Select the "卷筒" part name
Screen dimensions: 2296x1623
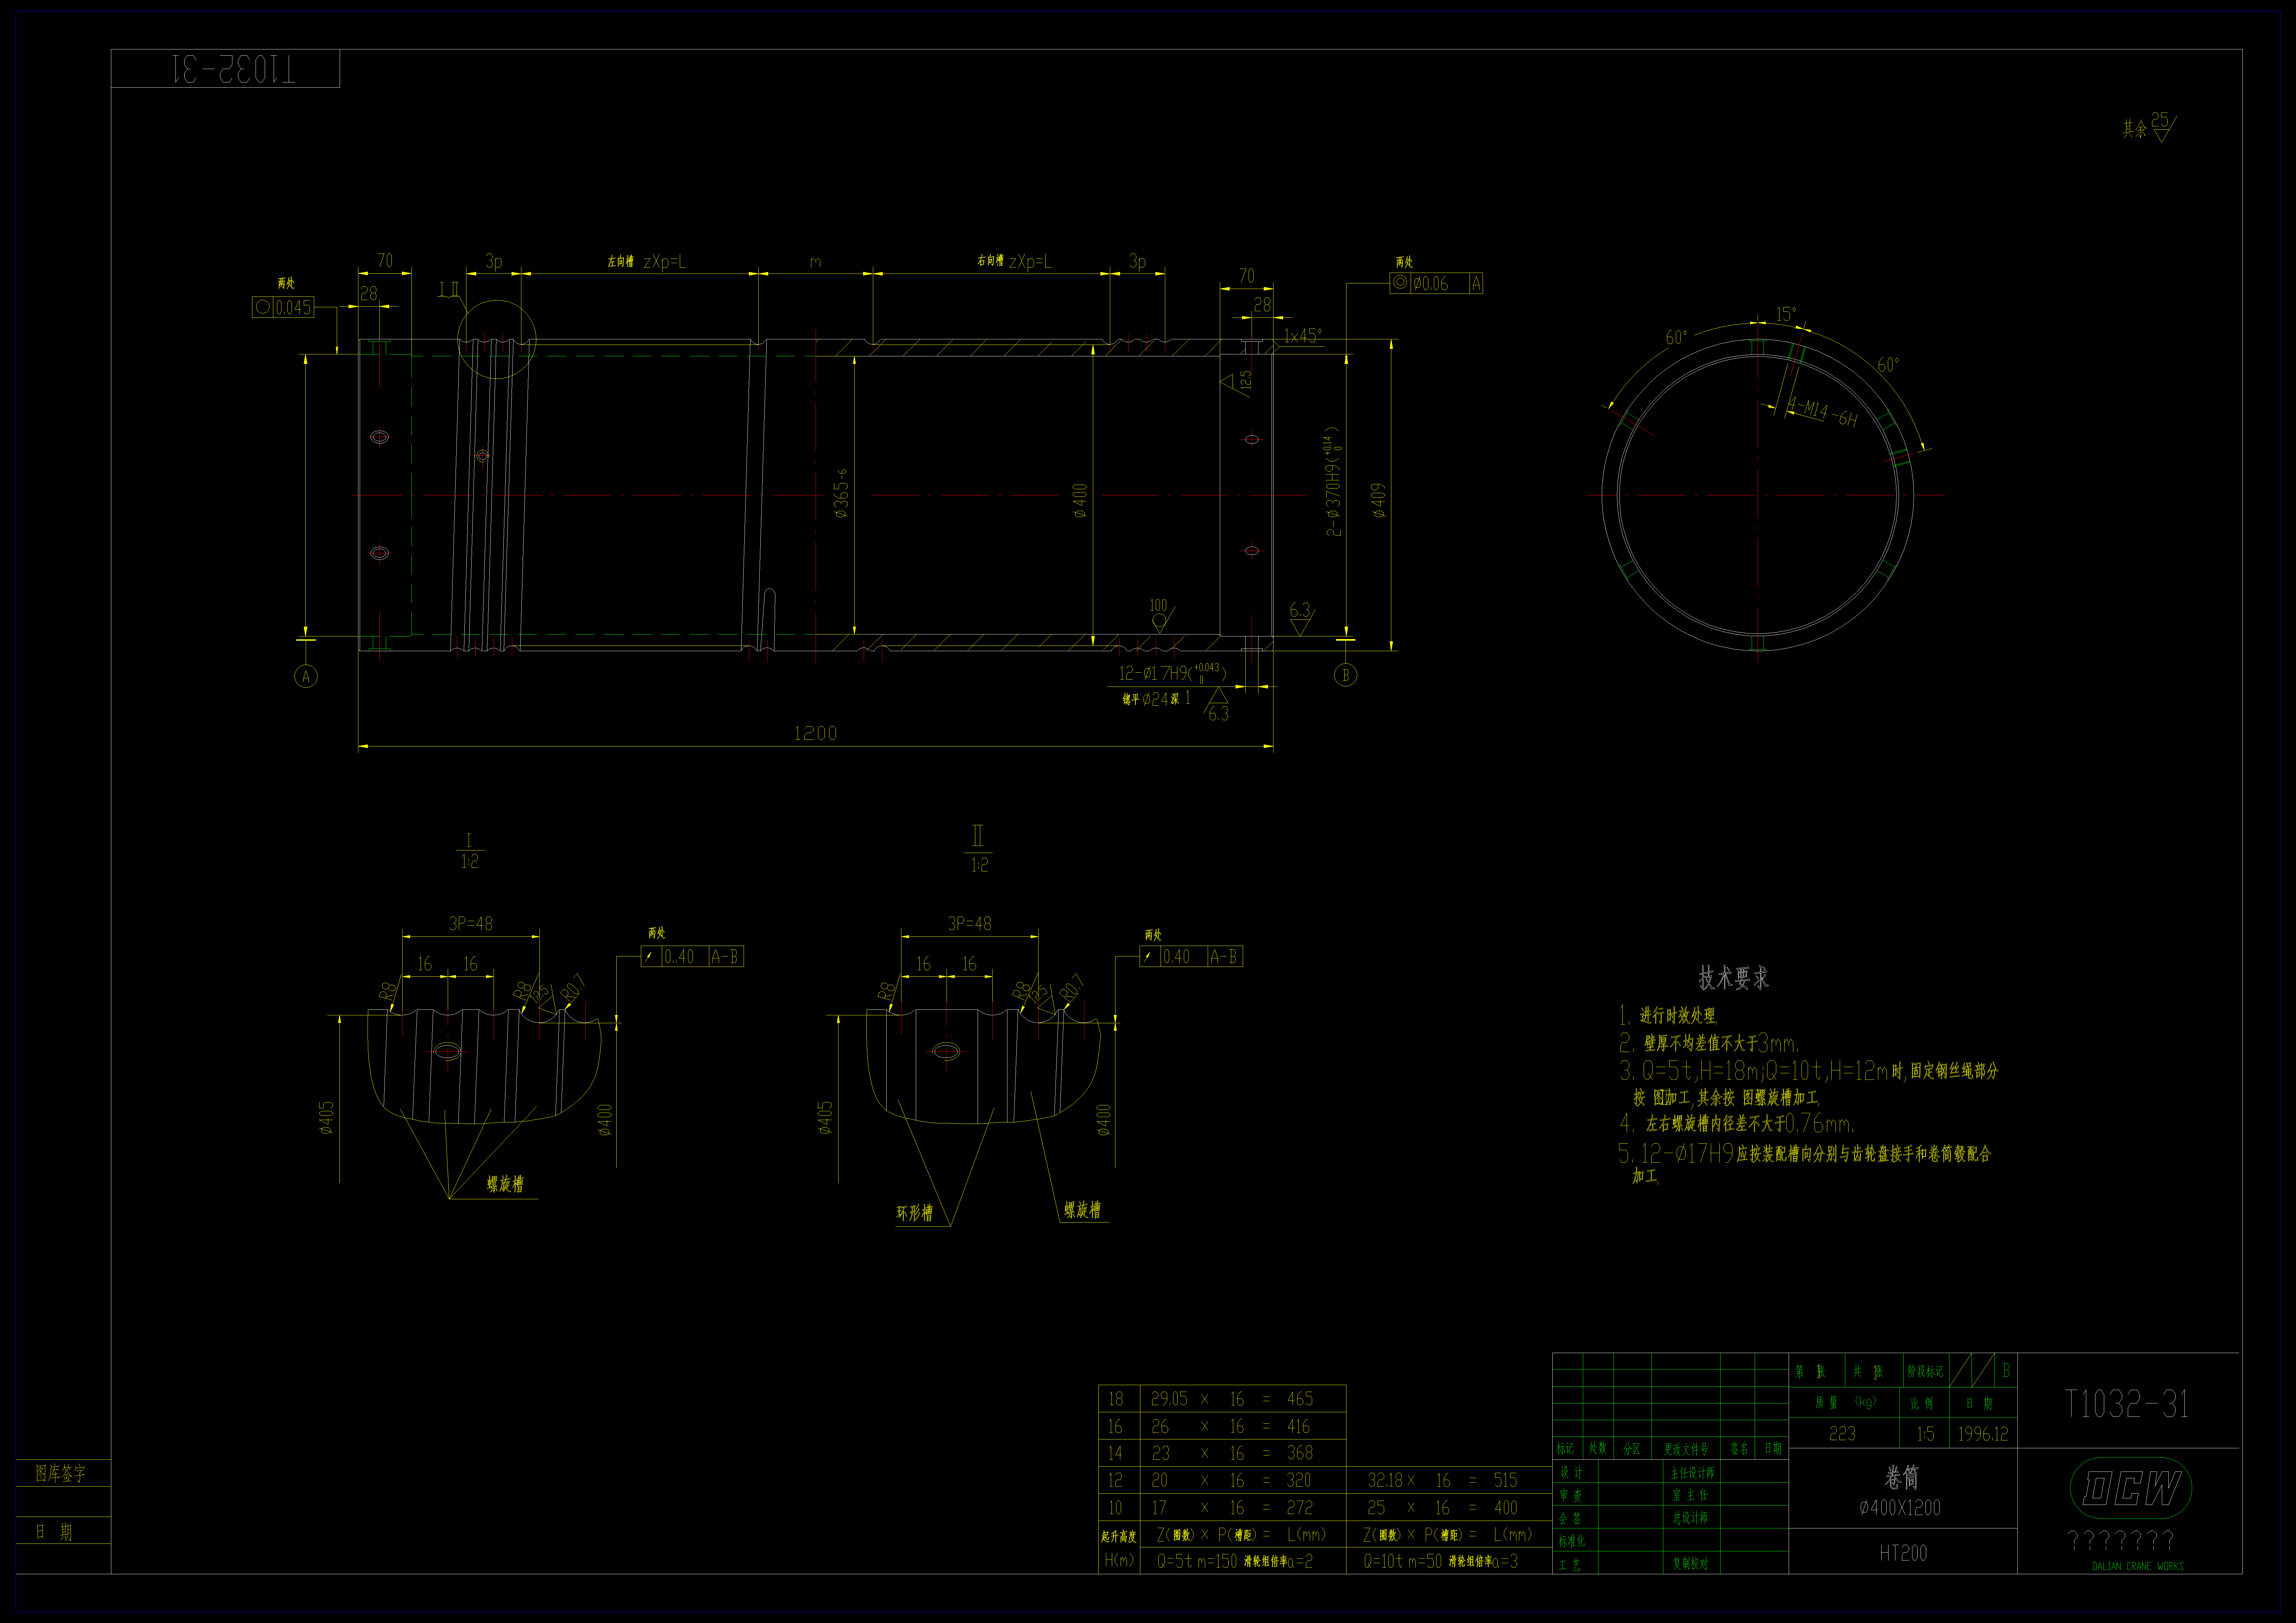click(1901, 1477)
